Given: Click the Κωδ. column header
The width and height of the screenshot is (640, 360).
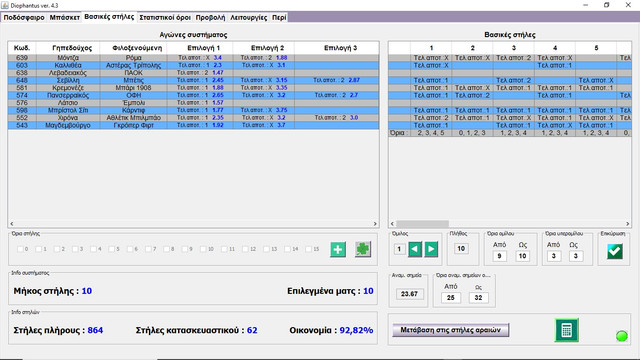Looking at the screenshot, I should coord(22,48).
